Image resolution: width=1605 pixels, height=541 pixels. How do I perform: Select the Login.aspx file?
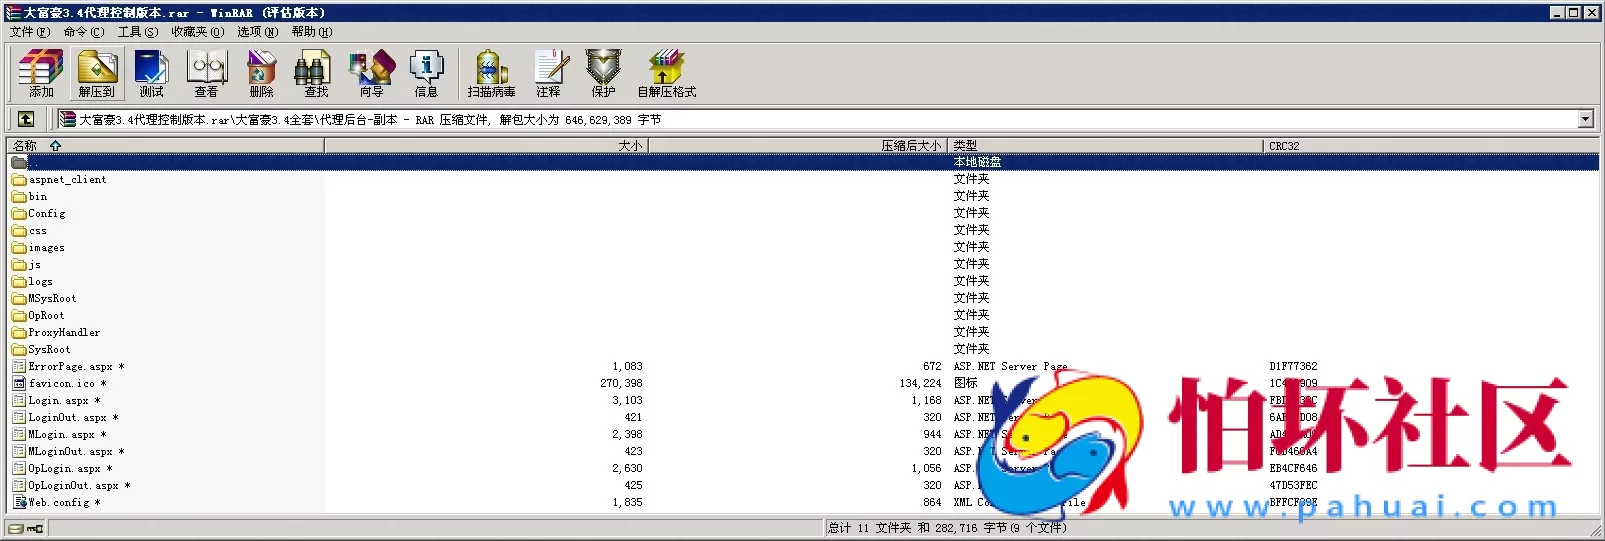(x=64, y=401)
